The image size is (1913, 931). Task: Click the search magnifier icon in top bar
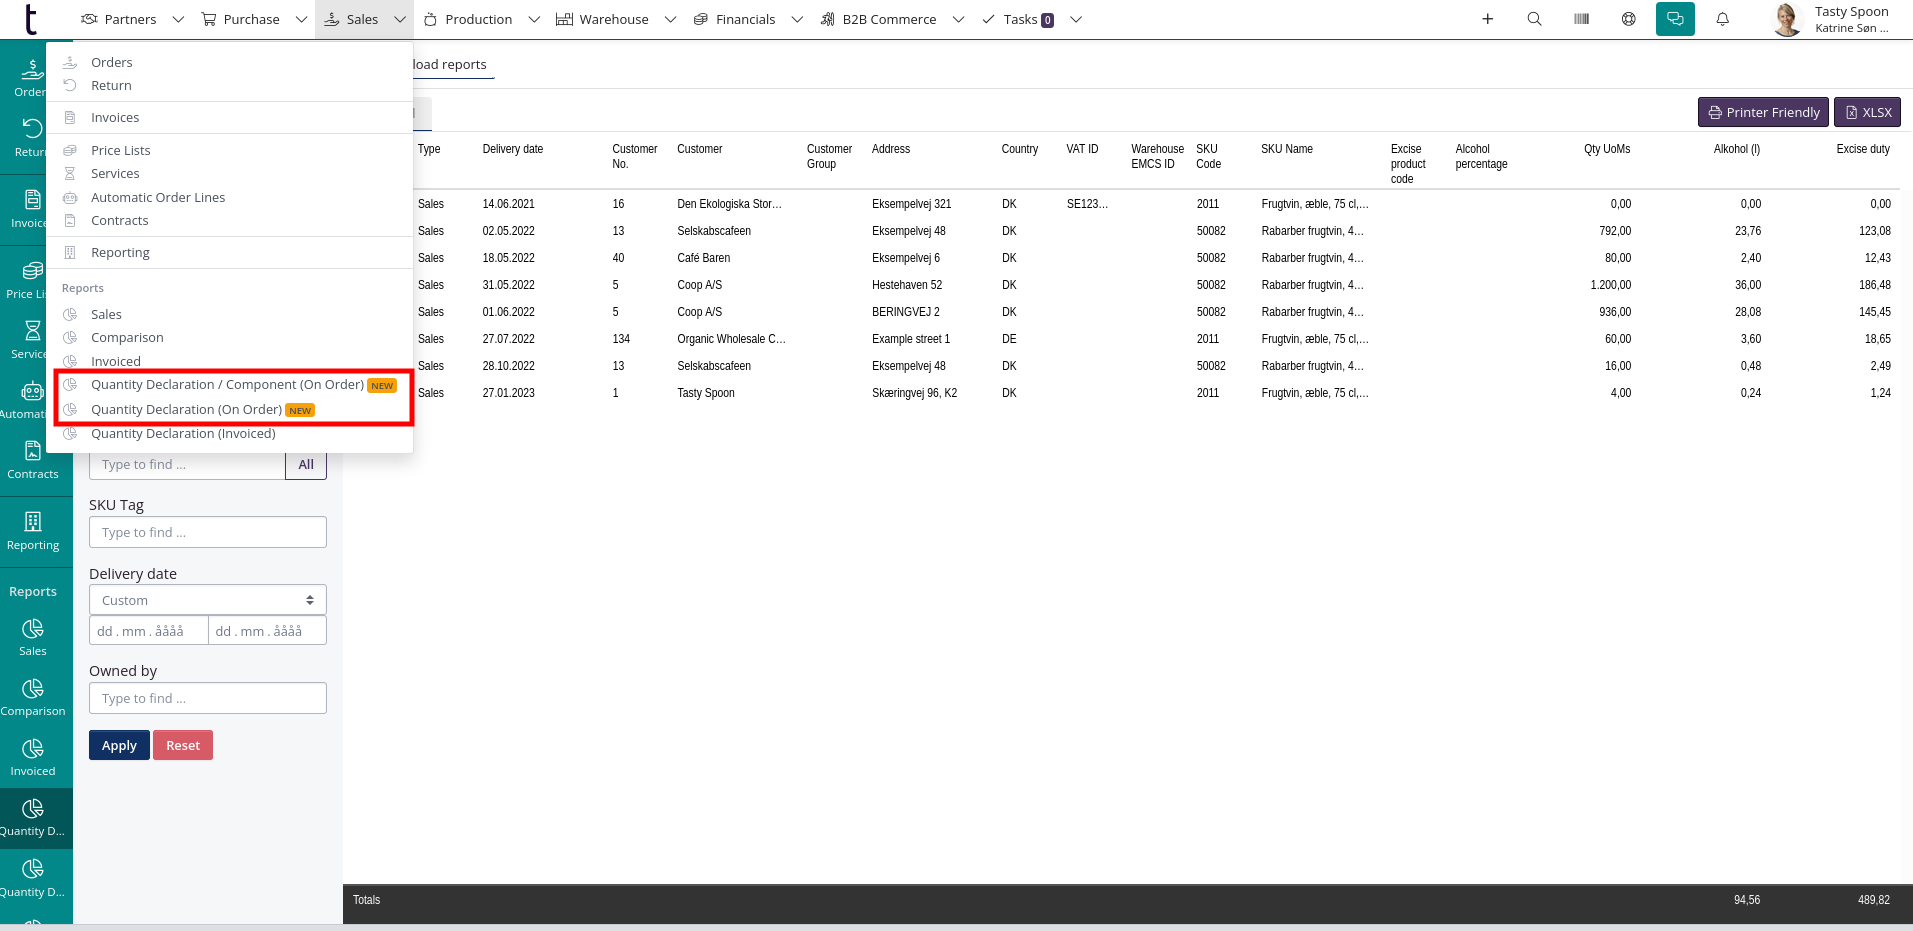pyautogui.click(x=1534, y=19)
